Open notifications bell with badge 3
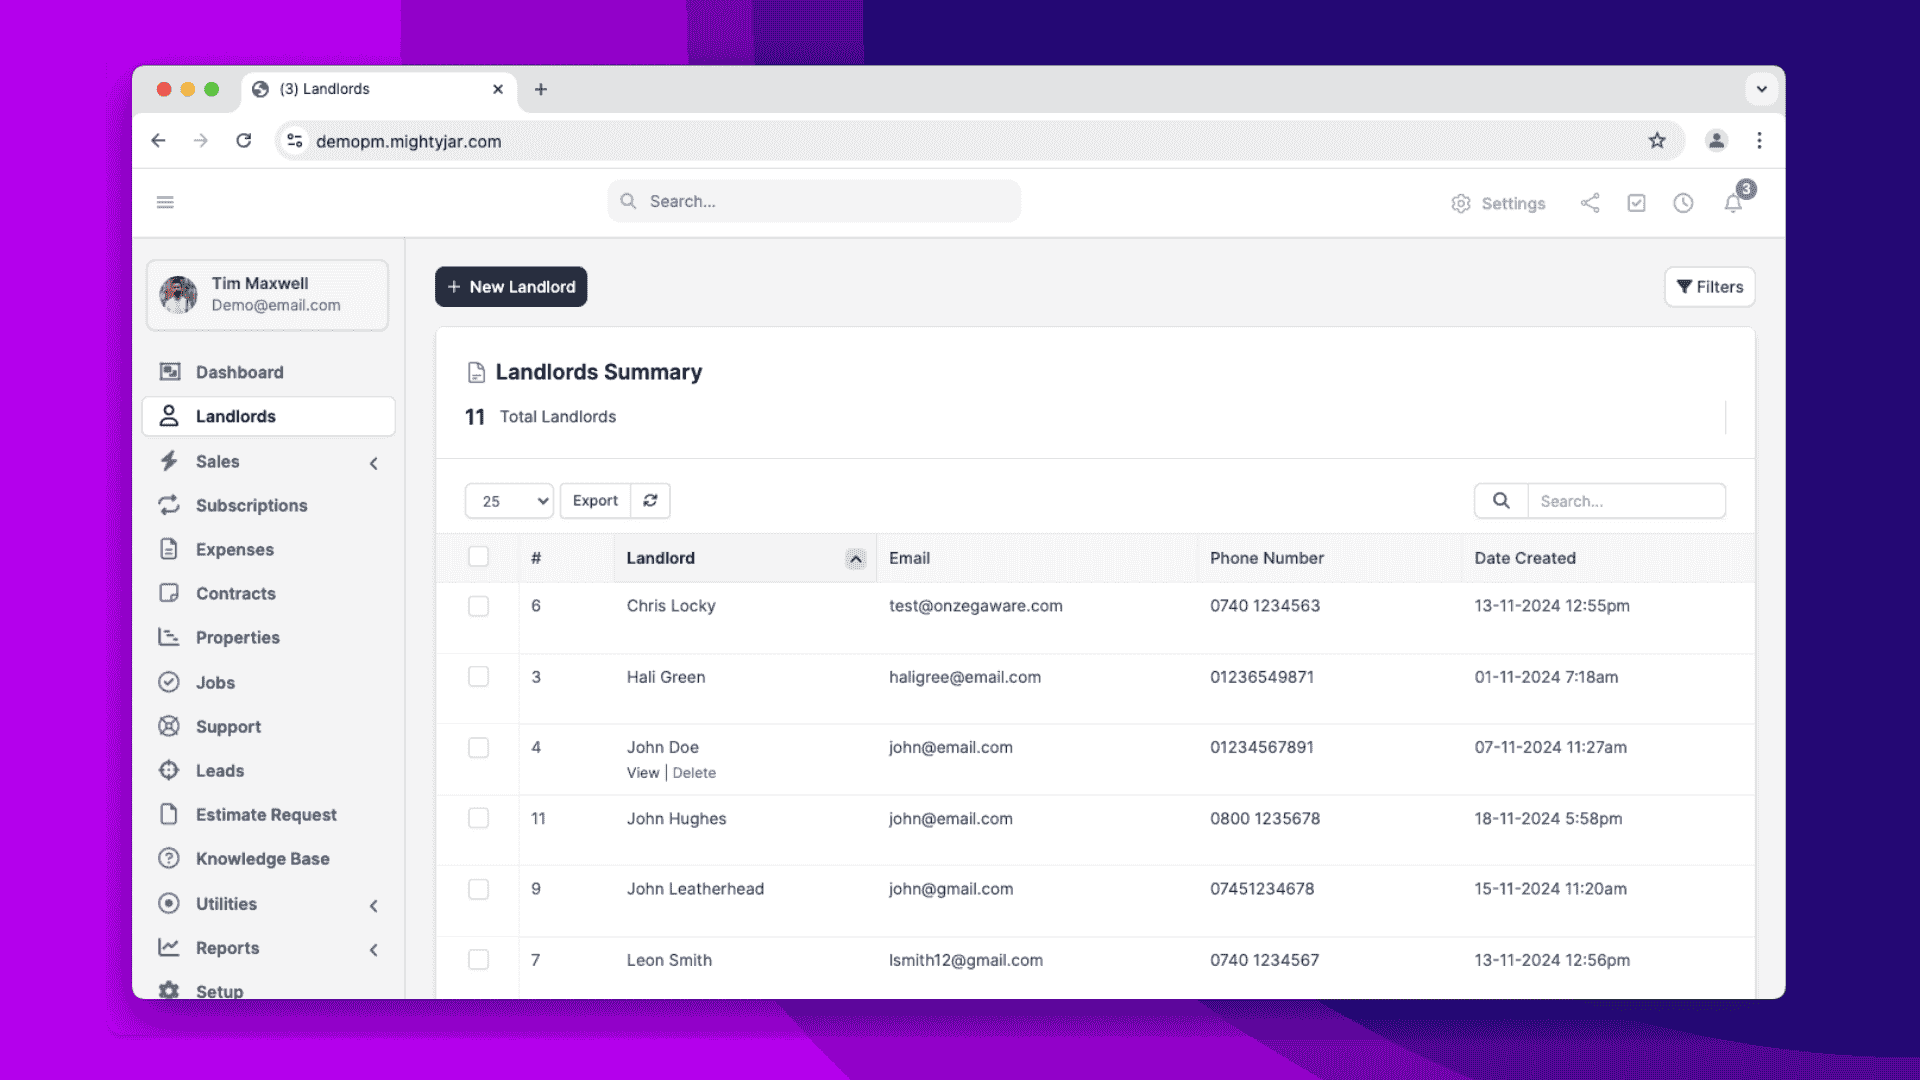The height and width of the screenshot is (1080, 1920). (1733, 203)
